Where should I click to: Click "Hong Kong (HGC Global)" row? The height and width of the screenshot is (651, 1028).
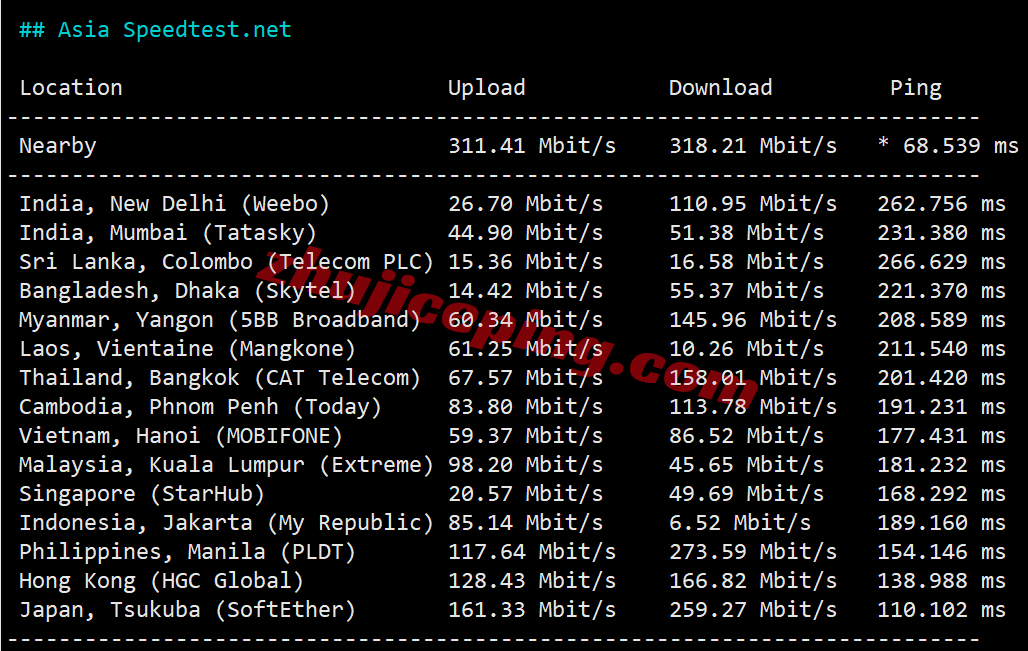(x=161, y=581)
